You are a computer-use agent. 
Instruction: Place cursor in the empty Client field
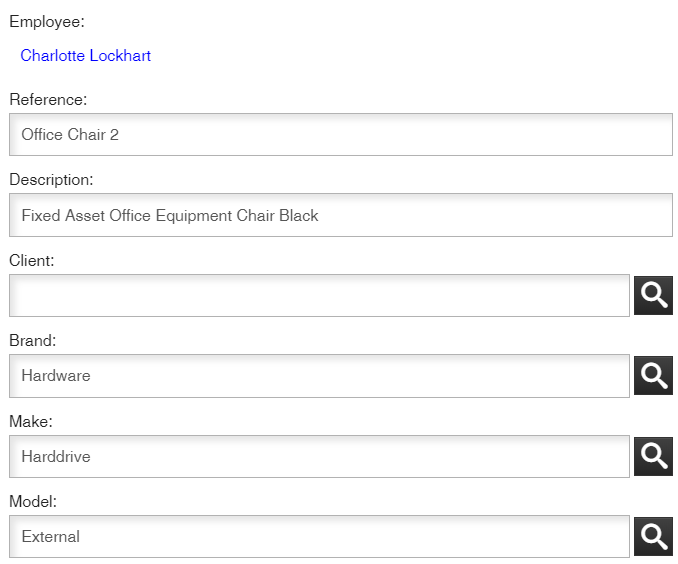pyautogui.click(x=319, y=296)
